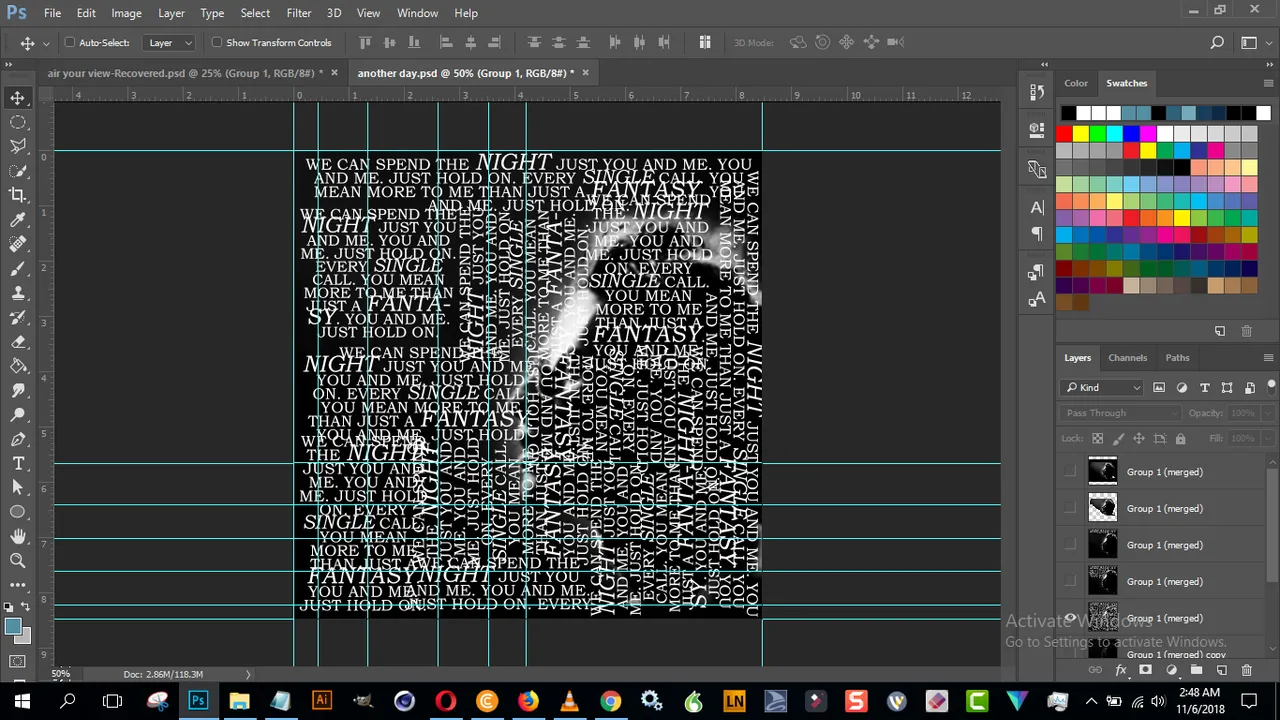
Task: Select the Pen tool
Action: 18,439
